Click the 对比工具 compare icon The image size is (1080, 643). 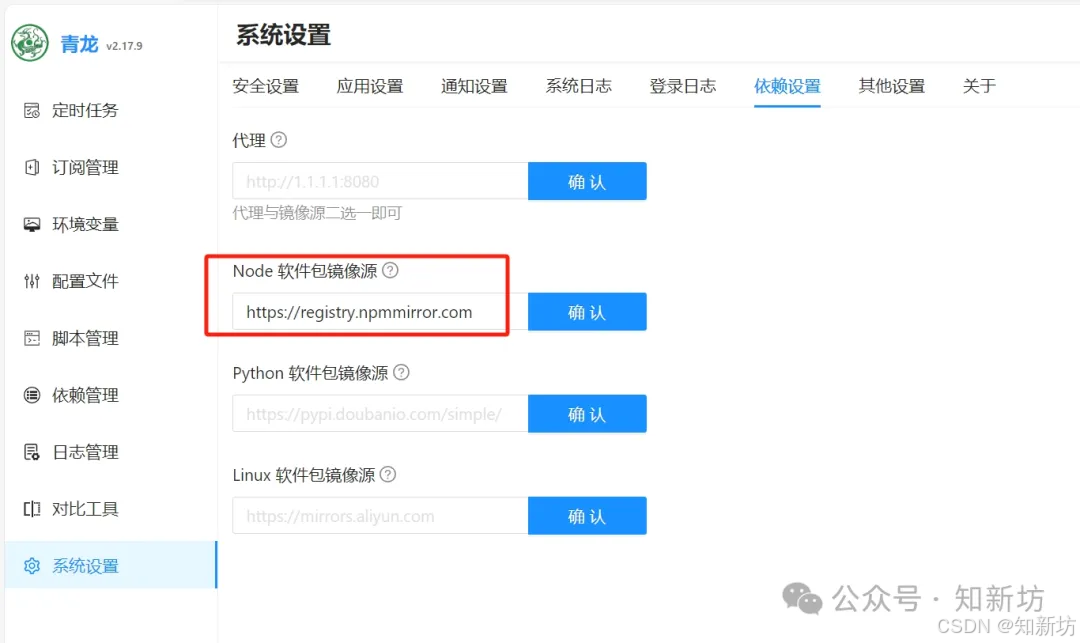32,509
